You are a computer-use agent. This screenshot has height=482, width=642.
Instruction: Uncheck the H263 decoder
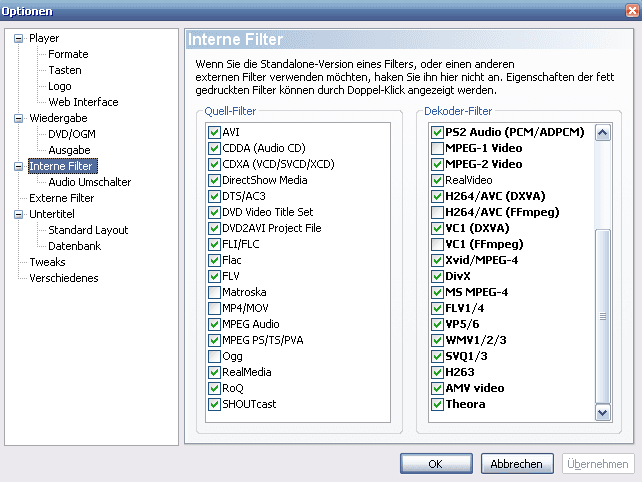[437, 372]
